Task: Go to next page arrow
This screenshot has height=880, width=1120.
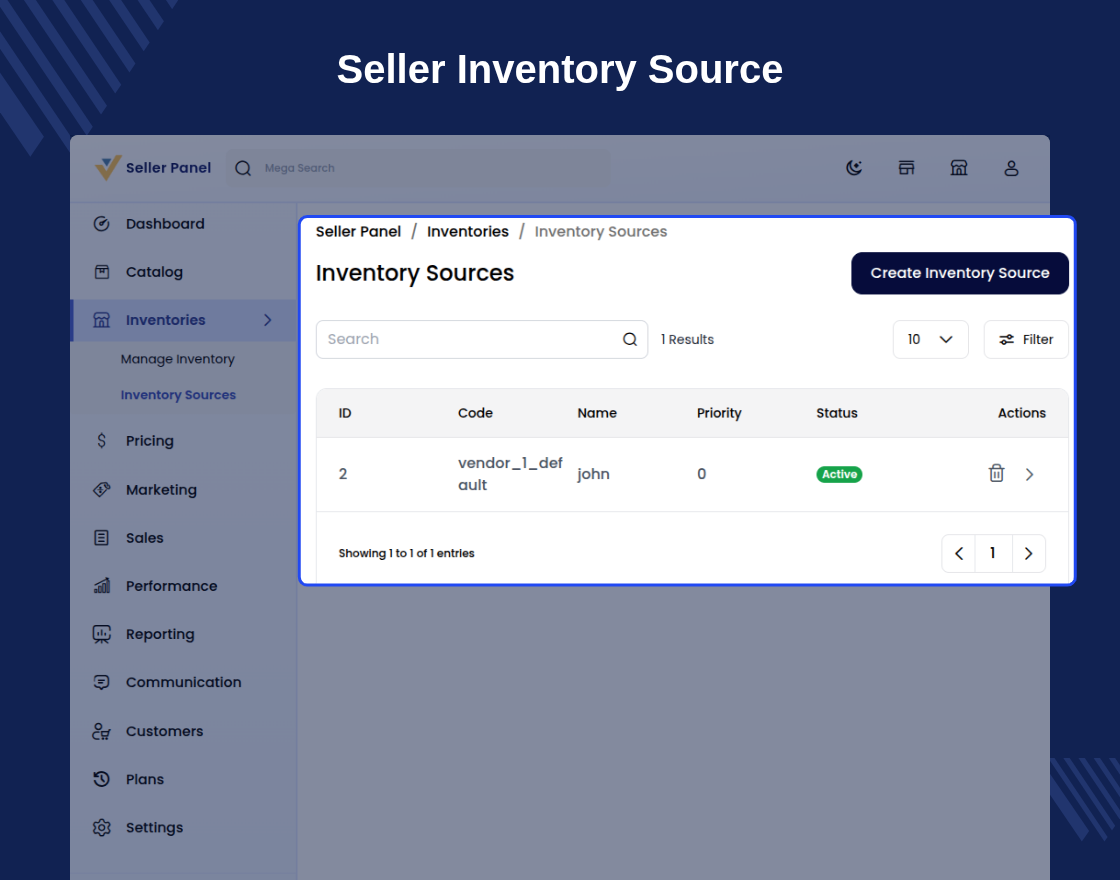Action: tap(1029, 554)
